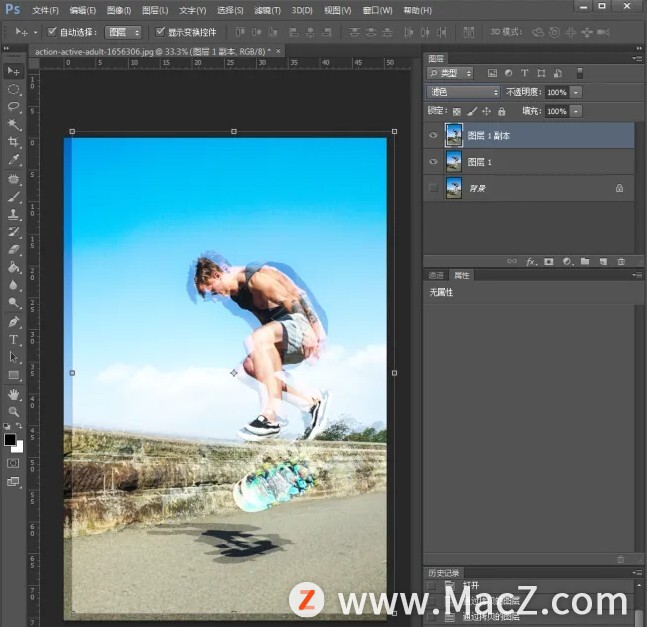
Task: Click the fx layer style icon
Action: [x=531, y=261]
